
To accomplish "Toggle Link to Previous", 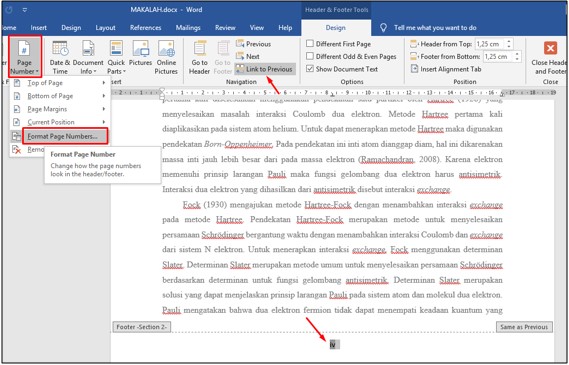I will 265,69.
